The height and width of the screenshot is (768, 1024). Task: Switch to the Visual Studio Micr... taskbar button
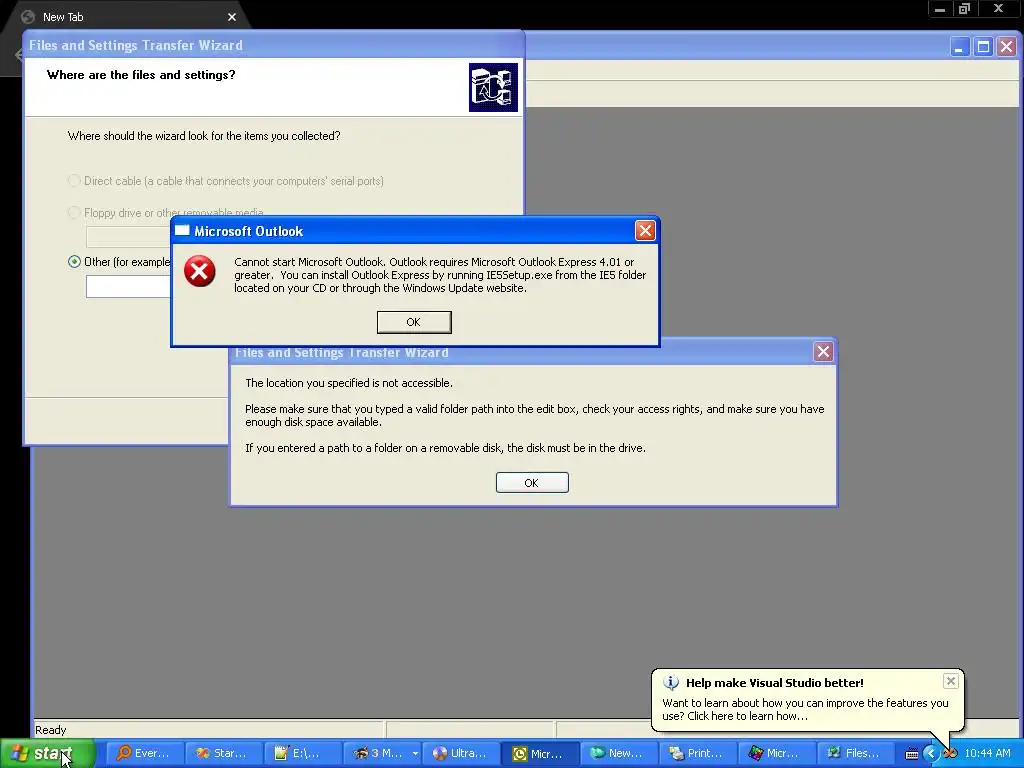click(777, 753)
